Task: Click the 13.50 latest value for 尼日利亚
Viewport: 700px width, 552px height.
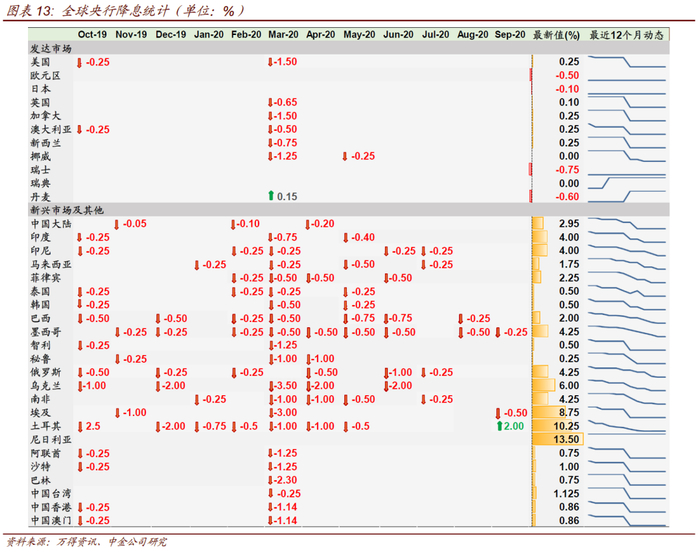Action: 566,439
